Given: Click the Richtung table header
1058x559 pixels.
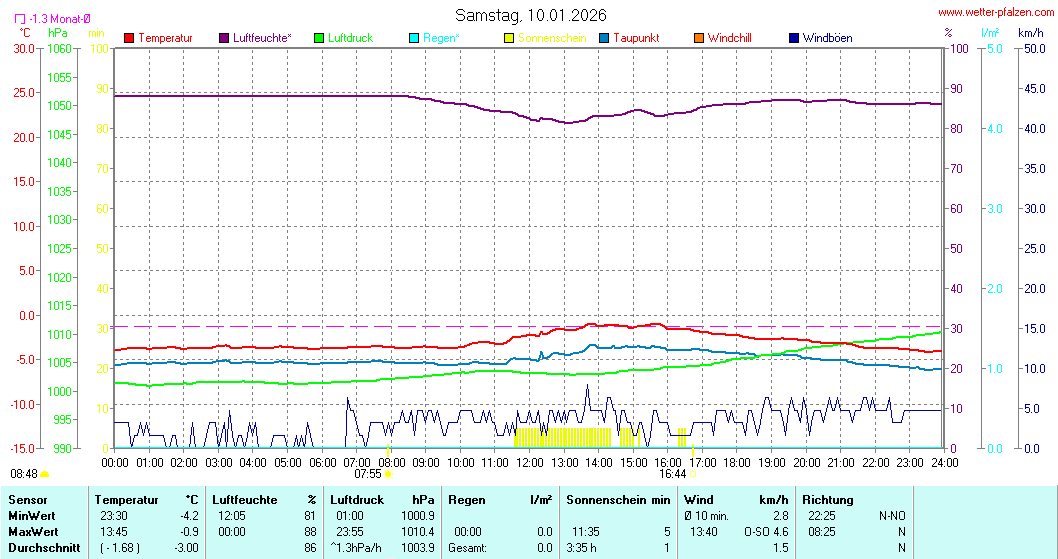Looking at the screenshot, I should 828,500.
